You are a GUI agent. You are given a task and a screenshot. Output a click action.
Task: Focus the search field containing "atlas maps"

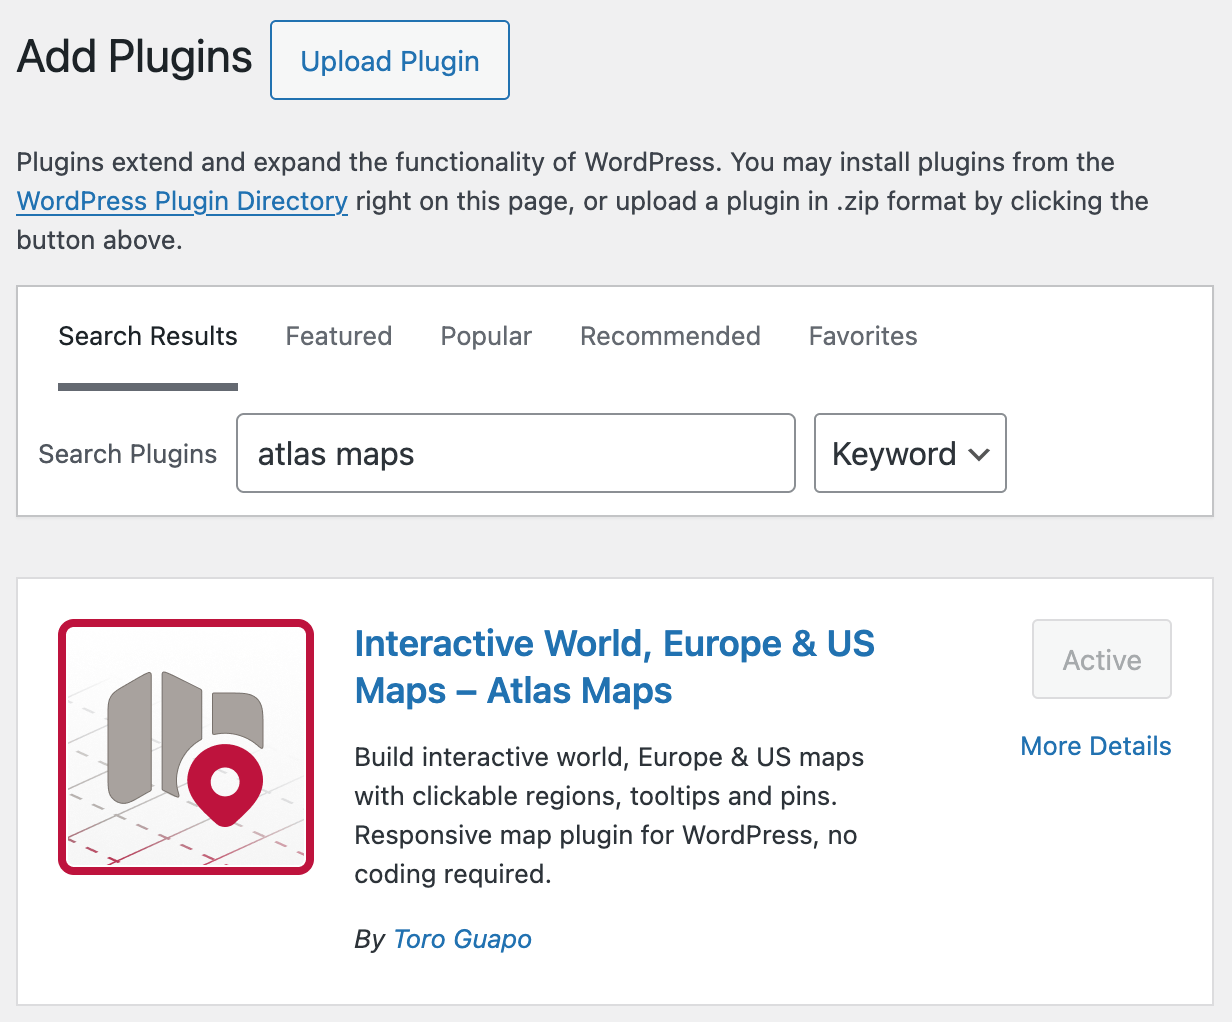click(515, 454)
